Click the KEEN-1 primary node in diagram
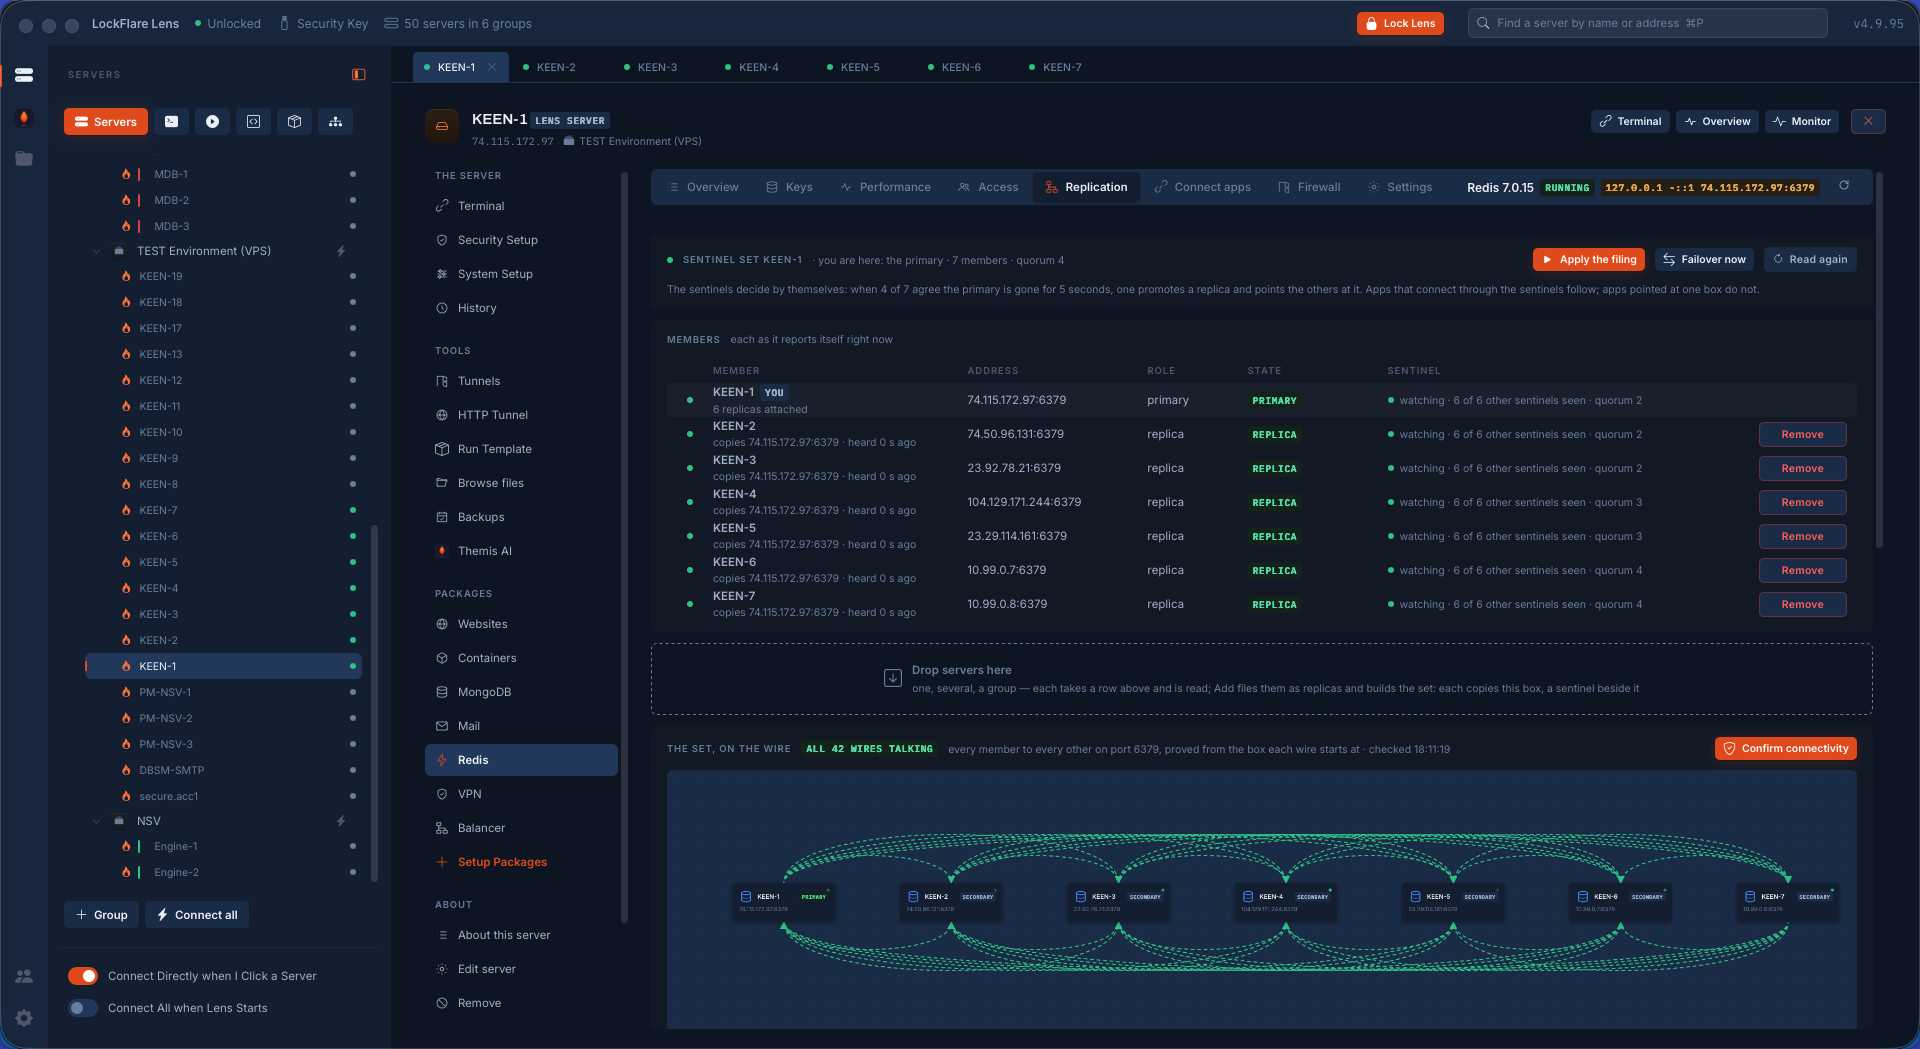Screen dimensions: 1920x1049 tap(784, 901)
